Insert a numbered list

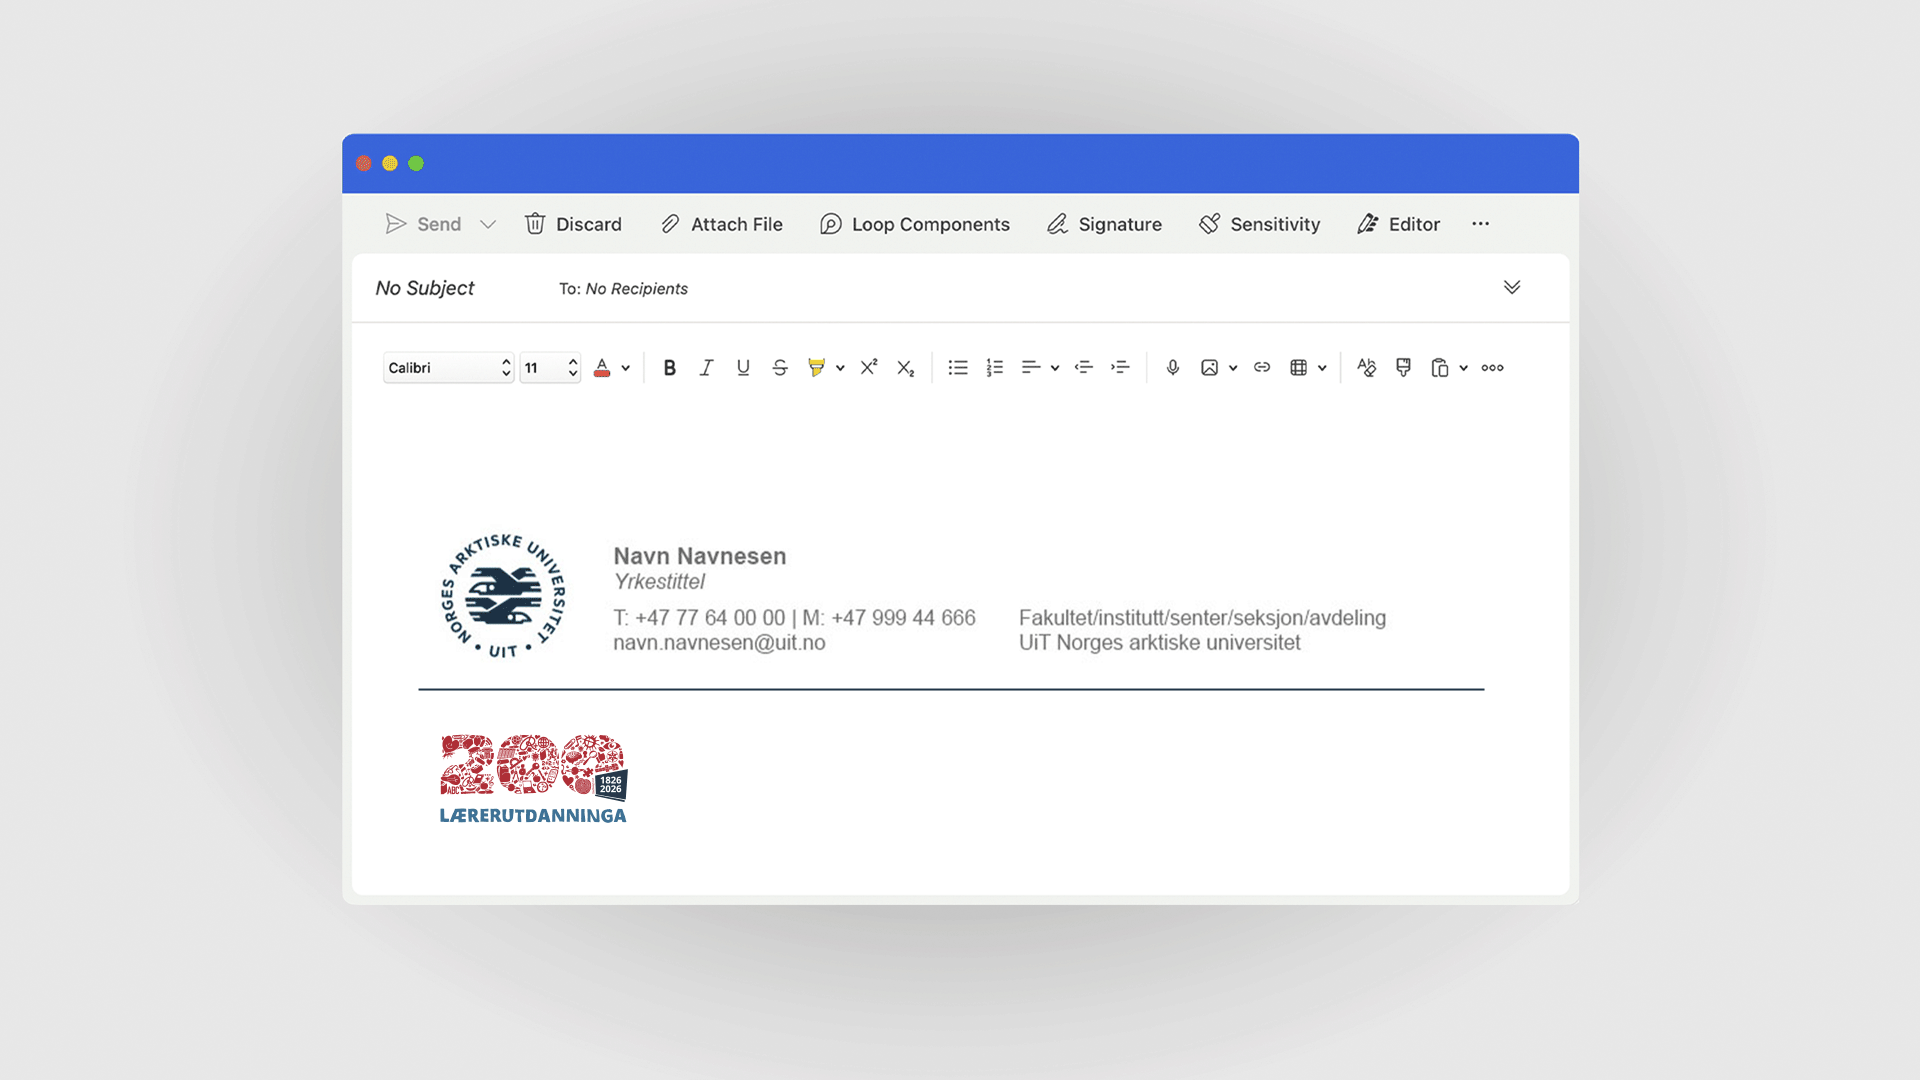995,368
